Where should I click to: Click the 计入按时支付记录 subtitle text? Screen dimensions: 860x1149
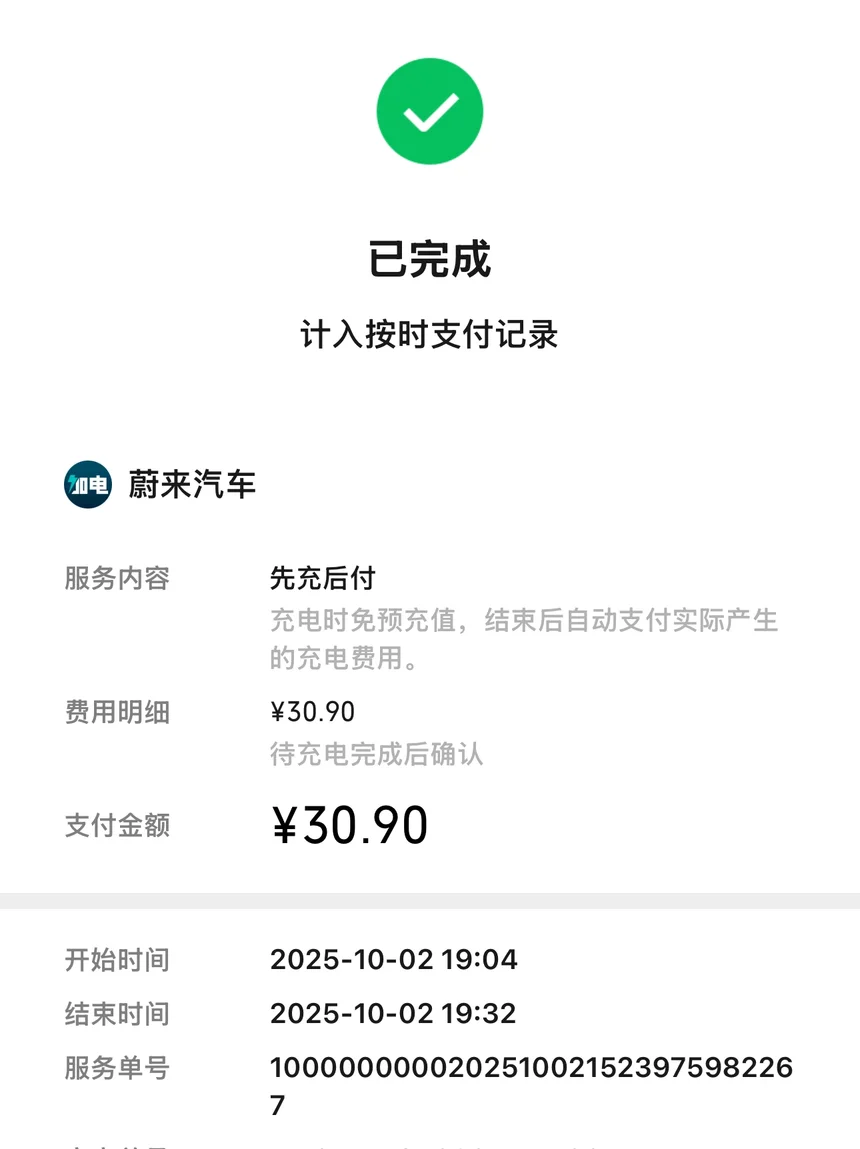click(429, 335)
